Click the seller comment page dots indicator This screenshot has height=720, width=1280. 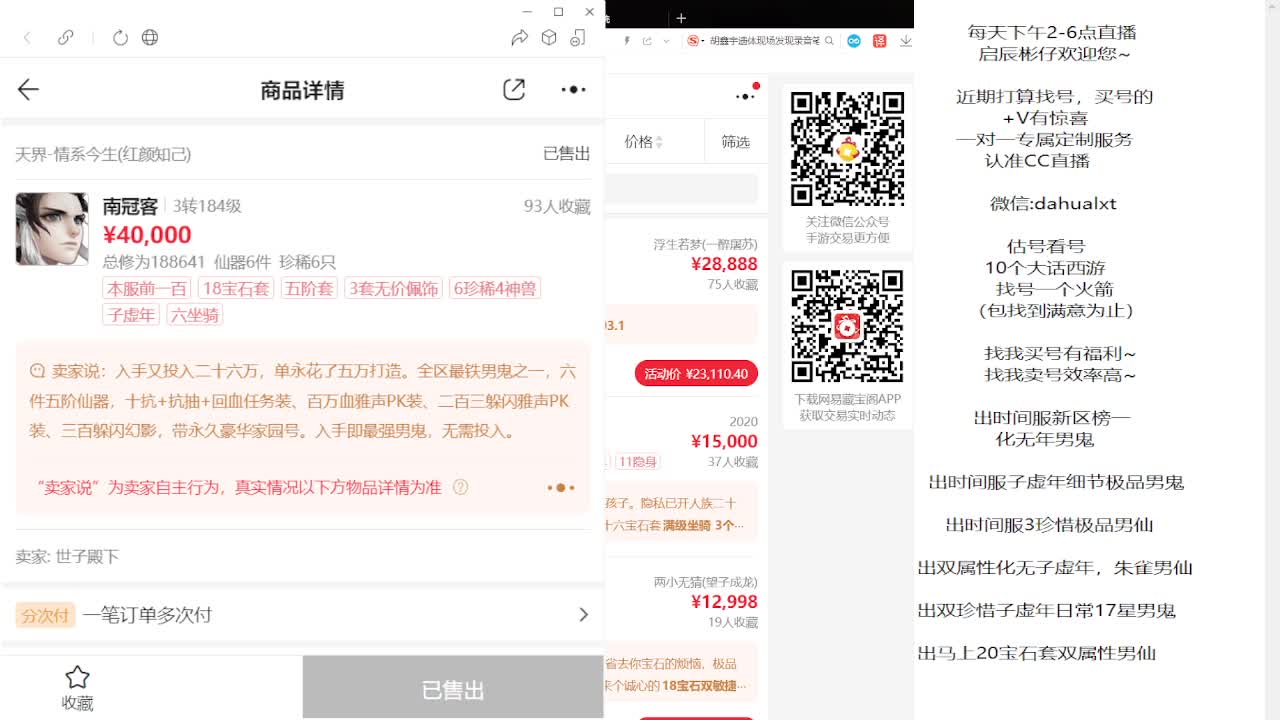(560, 488)
